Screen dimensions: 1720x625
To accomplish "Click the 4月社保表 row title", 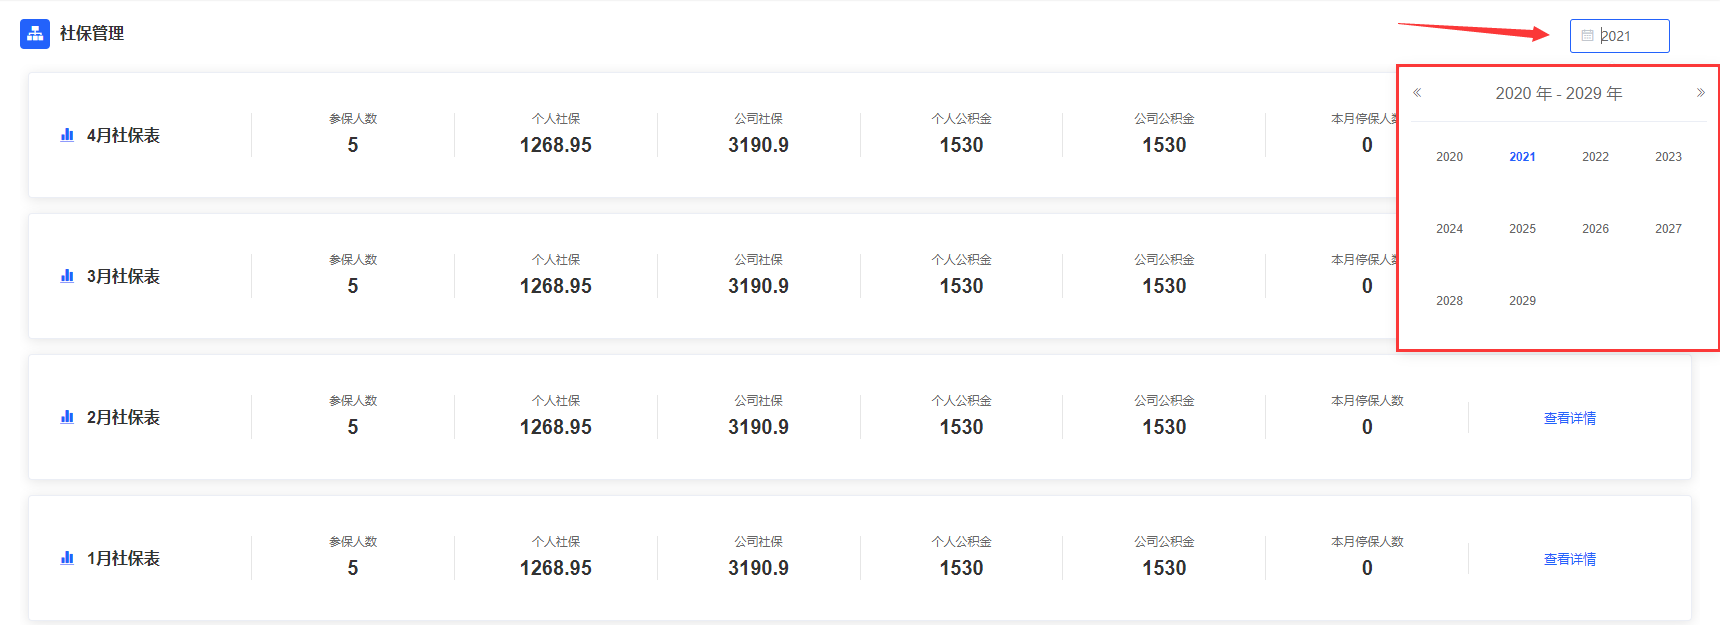I will [x=123, y=135].
